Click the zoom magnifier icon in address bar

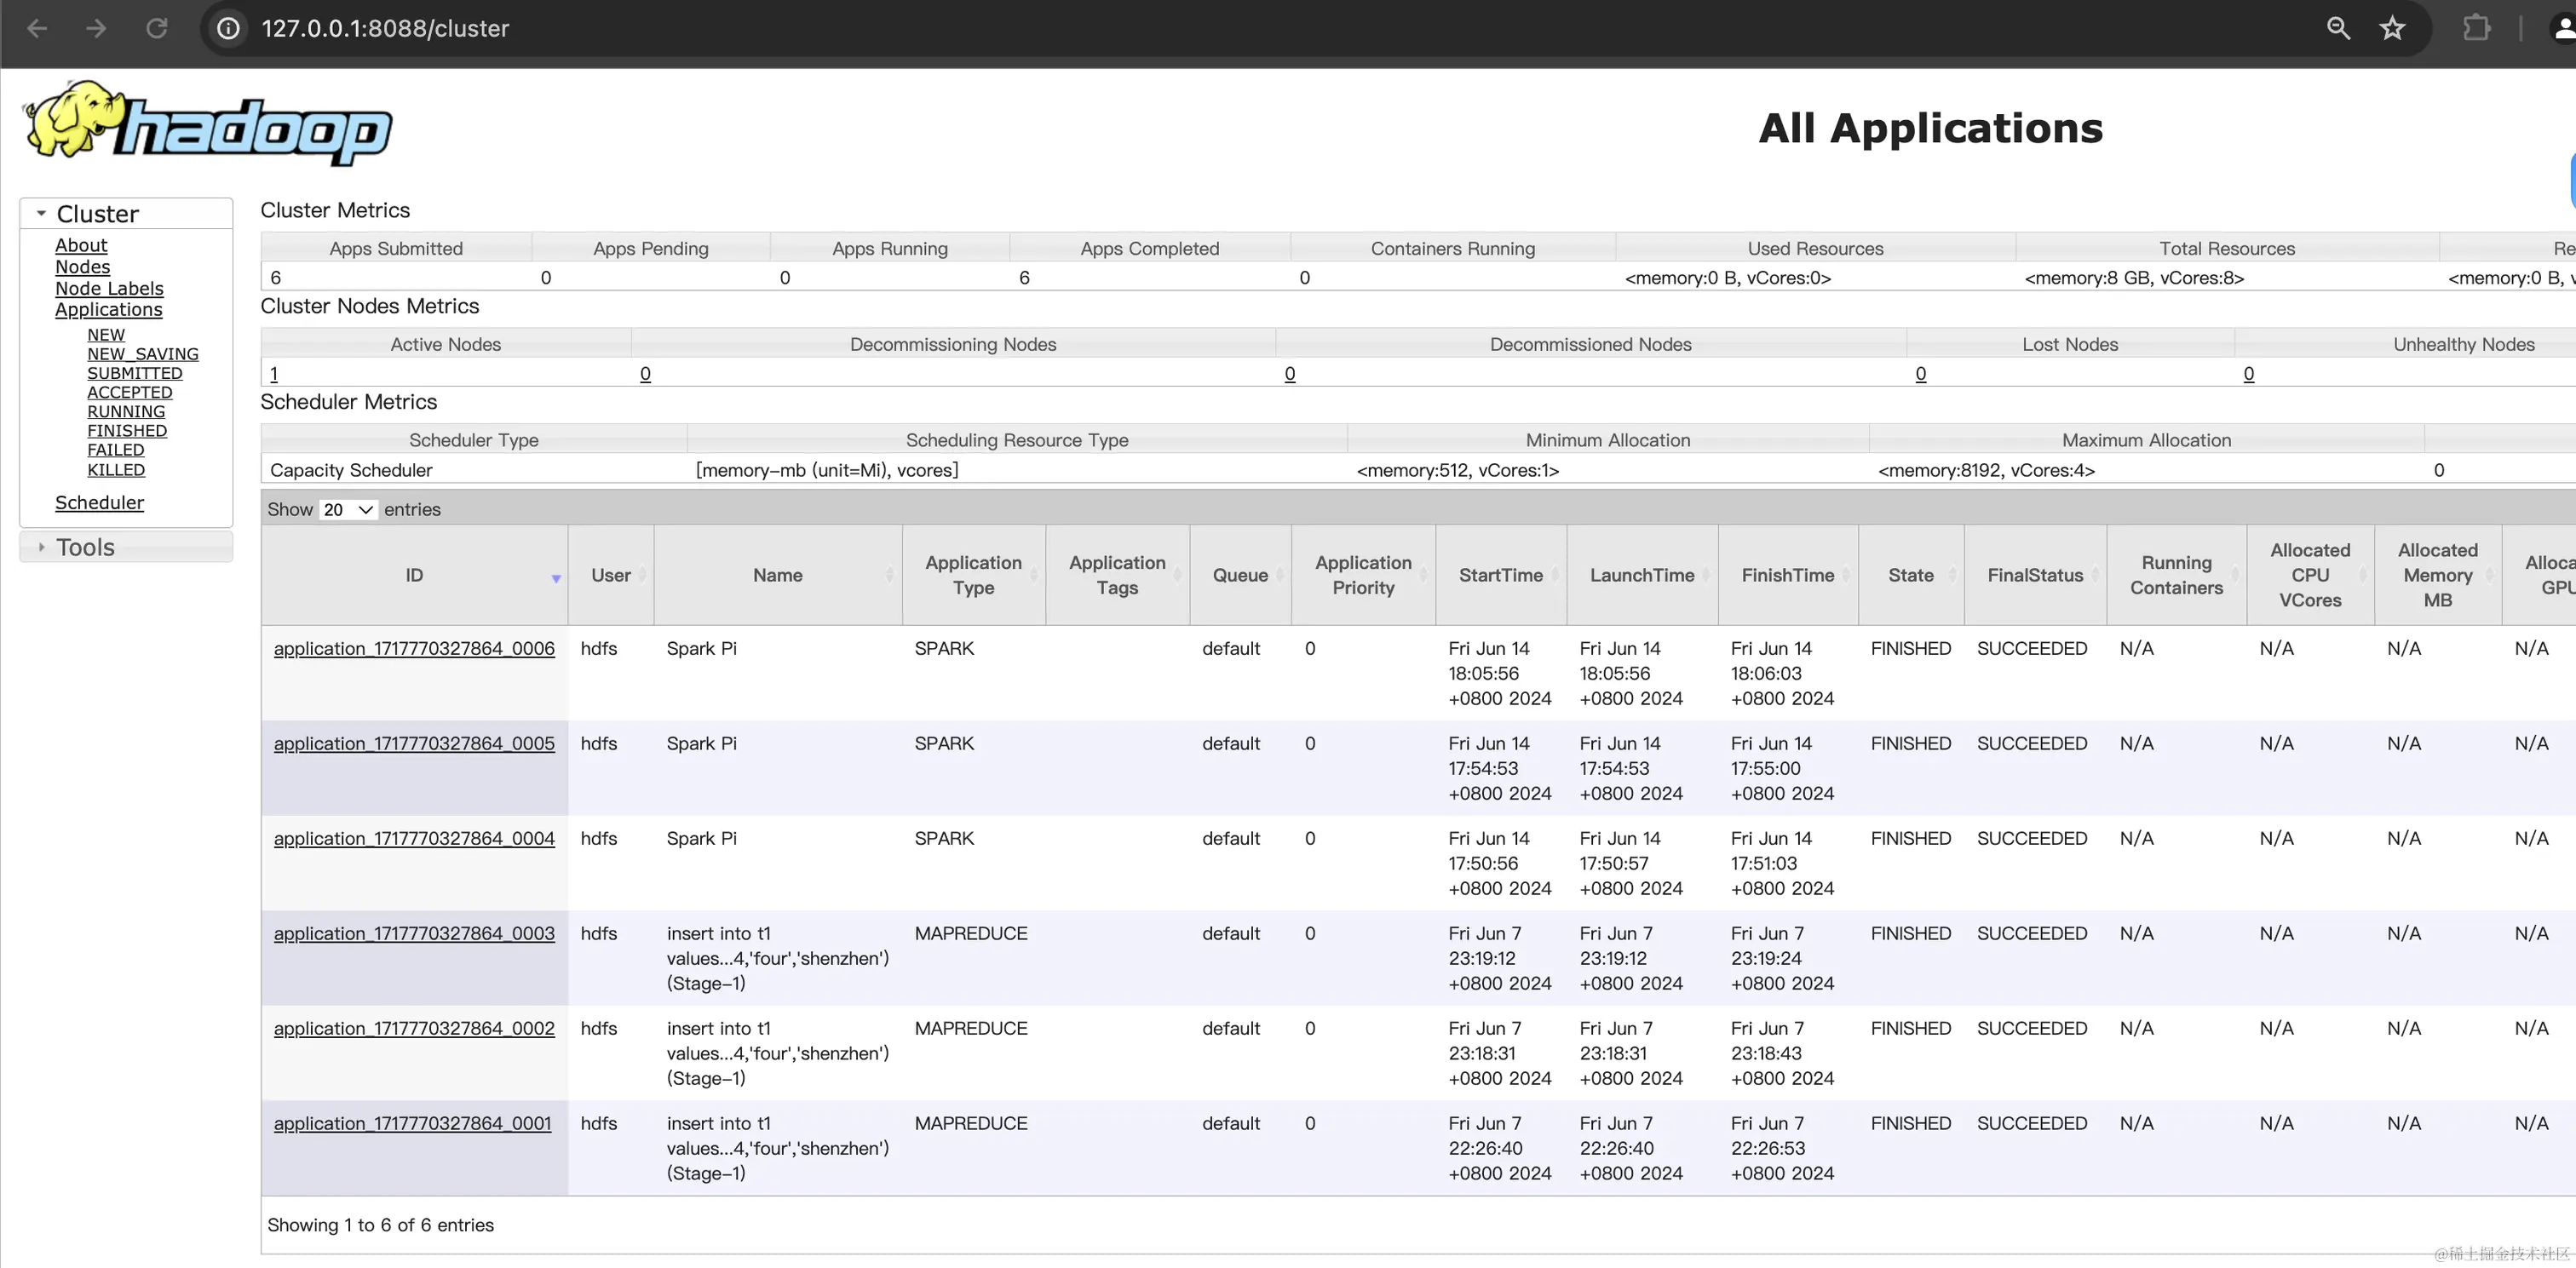2337,28
